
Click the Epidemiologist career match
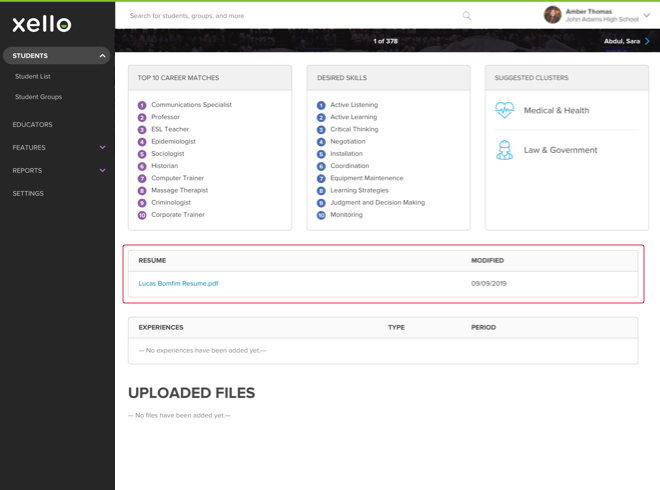point(173,142)
